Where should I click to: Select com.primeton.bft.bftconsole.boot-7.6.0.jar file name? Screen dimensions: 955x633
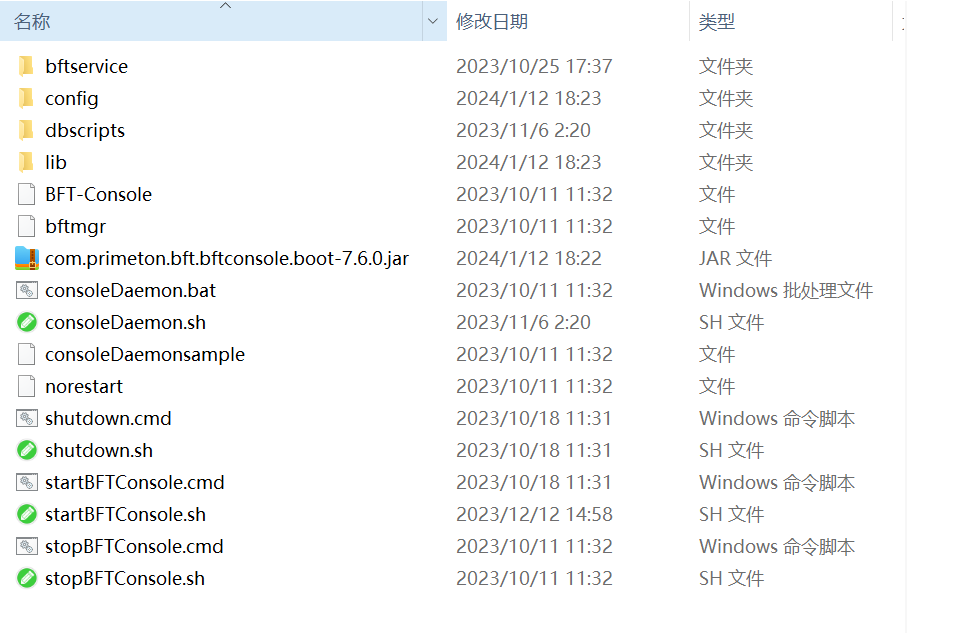click(227, 258)
